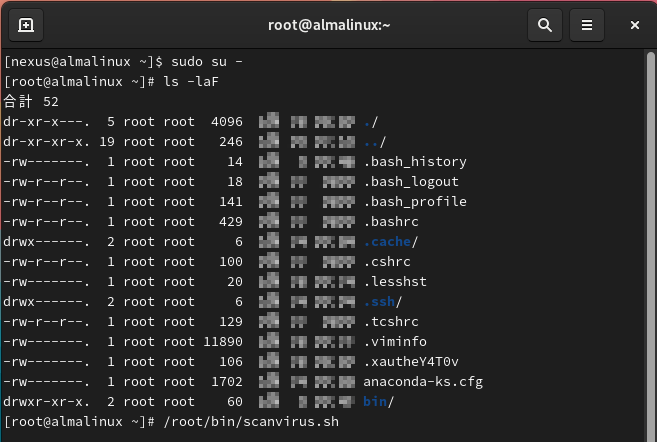Click the .viminfo filename
Viewport: 657px width, 442px height.
pos(399,342)
